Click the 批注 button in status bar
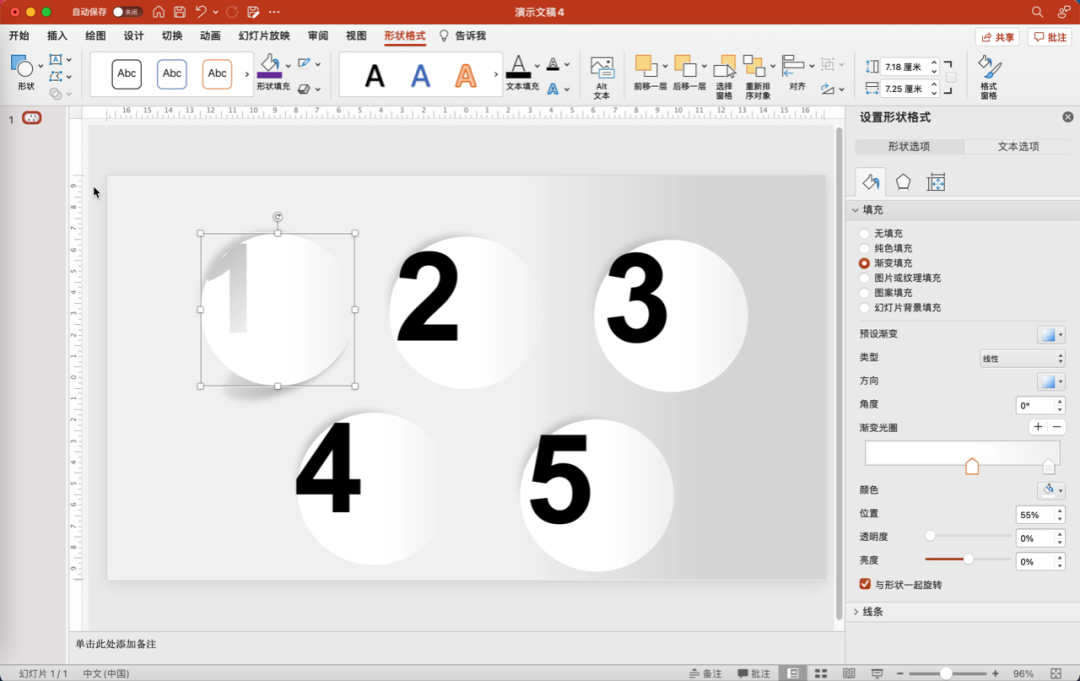 click(754, 673)
